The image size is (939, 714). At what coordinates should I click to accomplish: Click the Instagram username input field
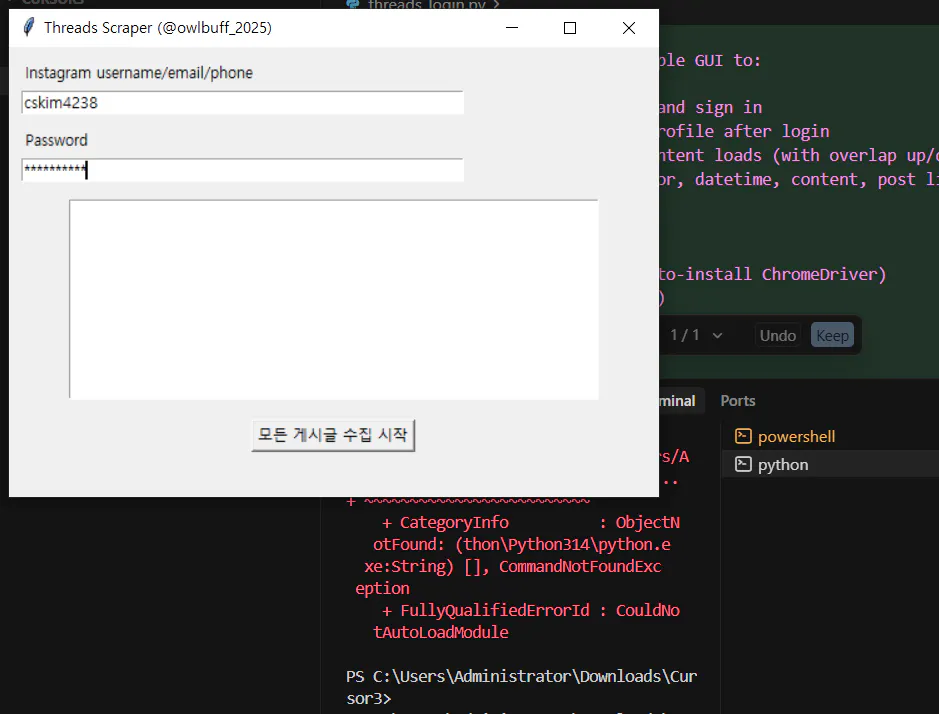(243, 103)
